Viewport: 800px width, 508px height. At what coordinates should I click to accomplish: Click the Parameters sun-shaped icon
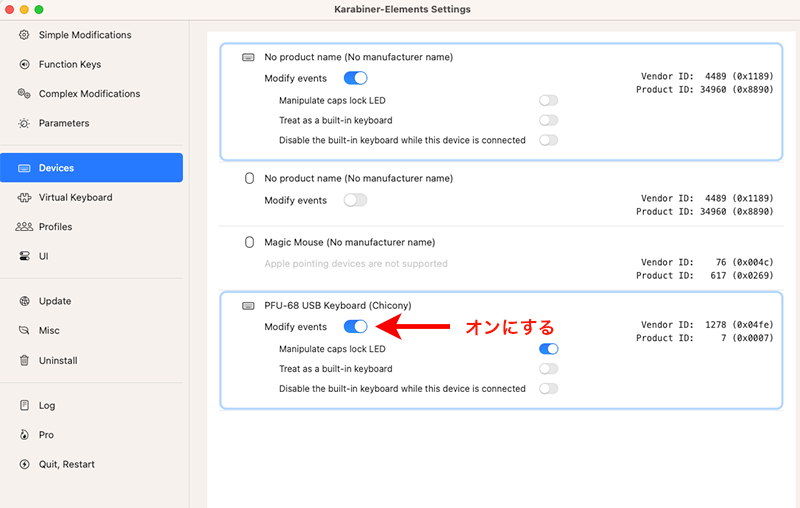24,123
